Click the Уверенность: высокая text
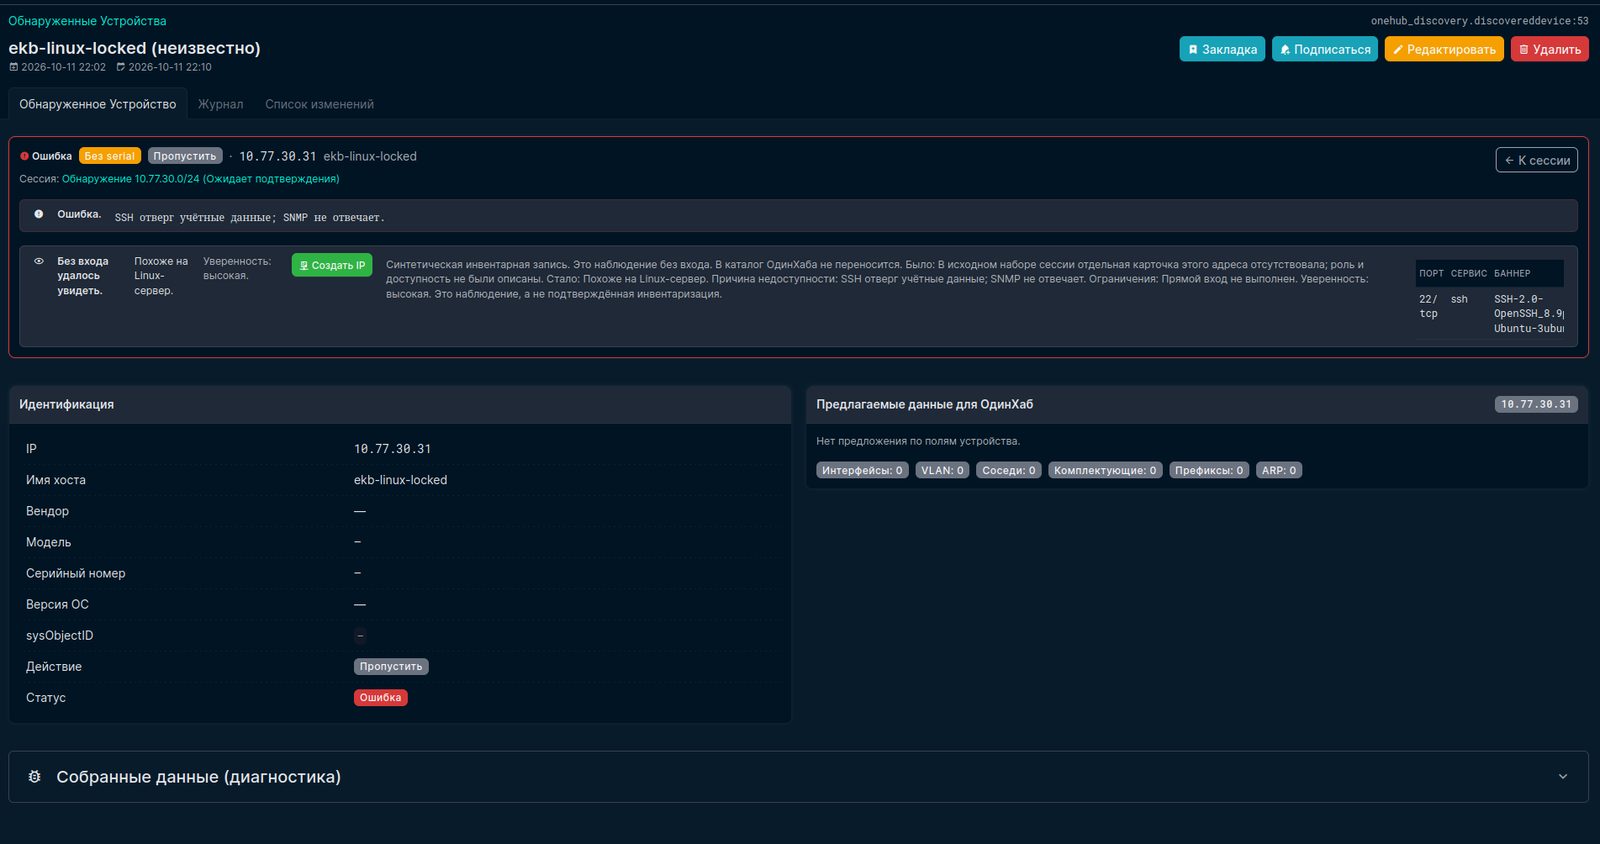 coord(237,268)
